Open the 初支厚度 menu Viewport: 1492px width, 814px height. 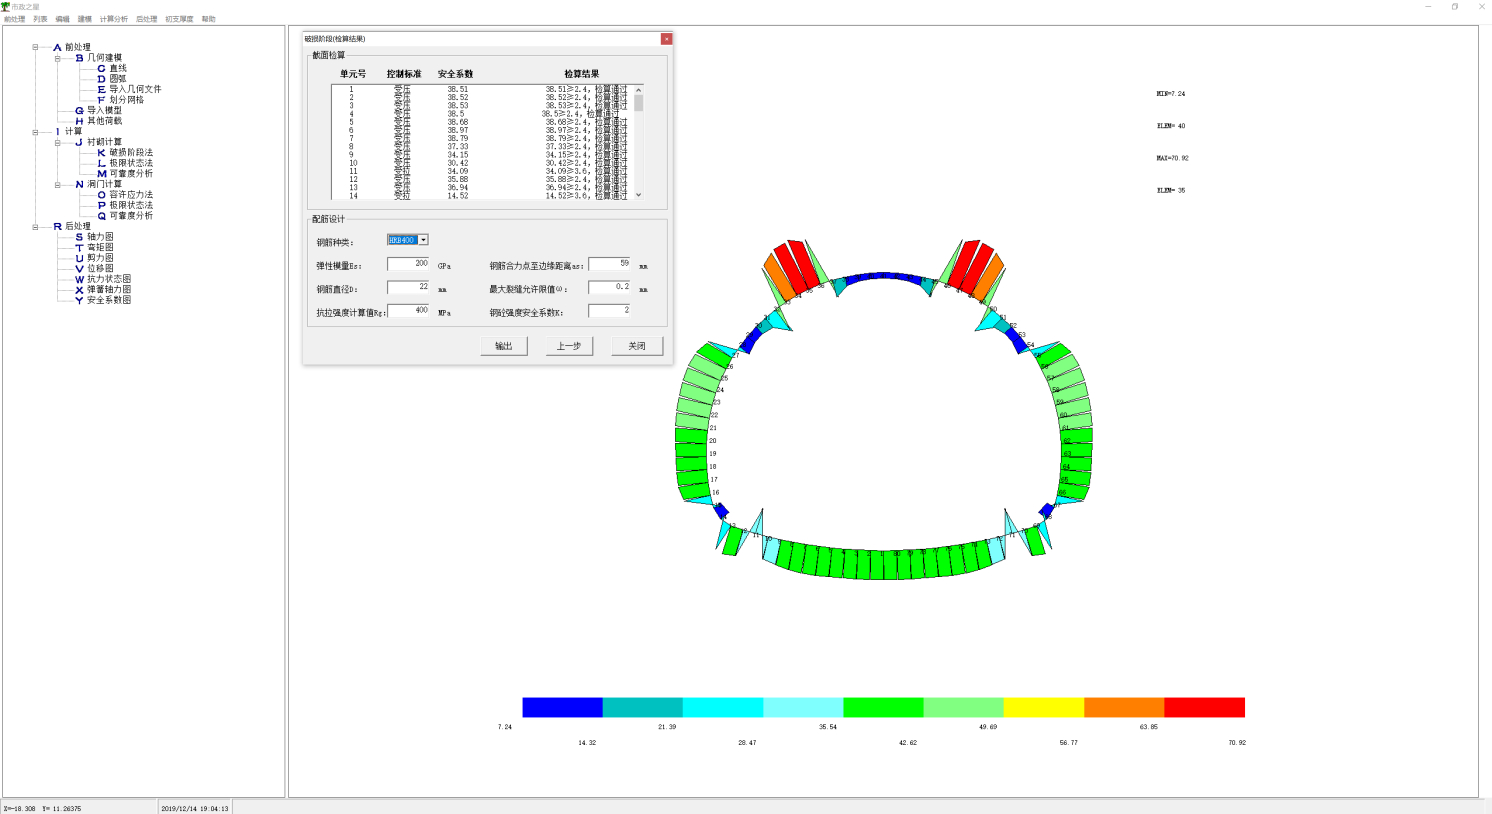(x=179, y=19)
